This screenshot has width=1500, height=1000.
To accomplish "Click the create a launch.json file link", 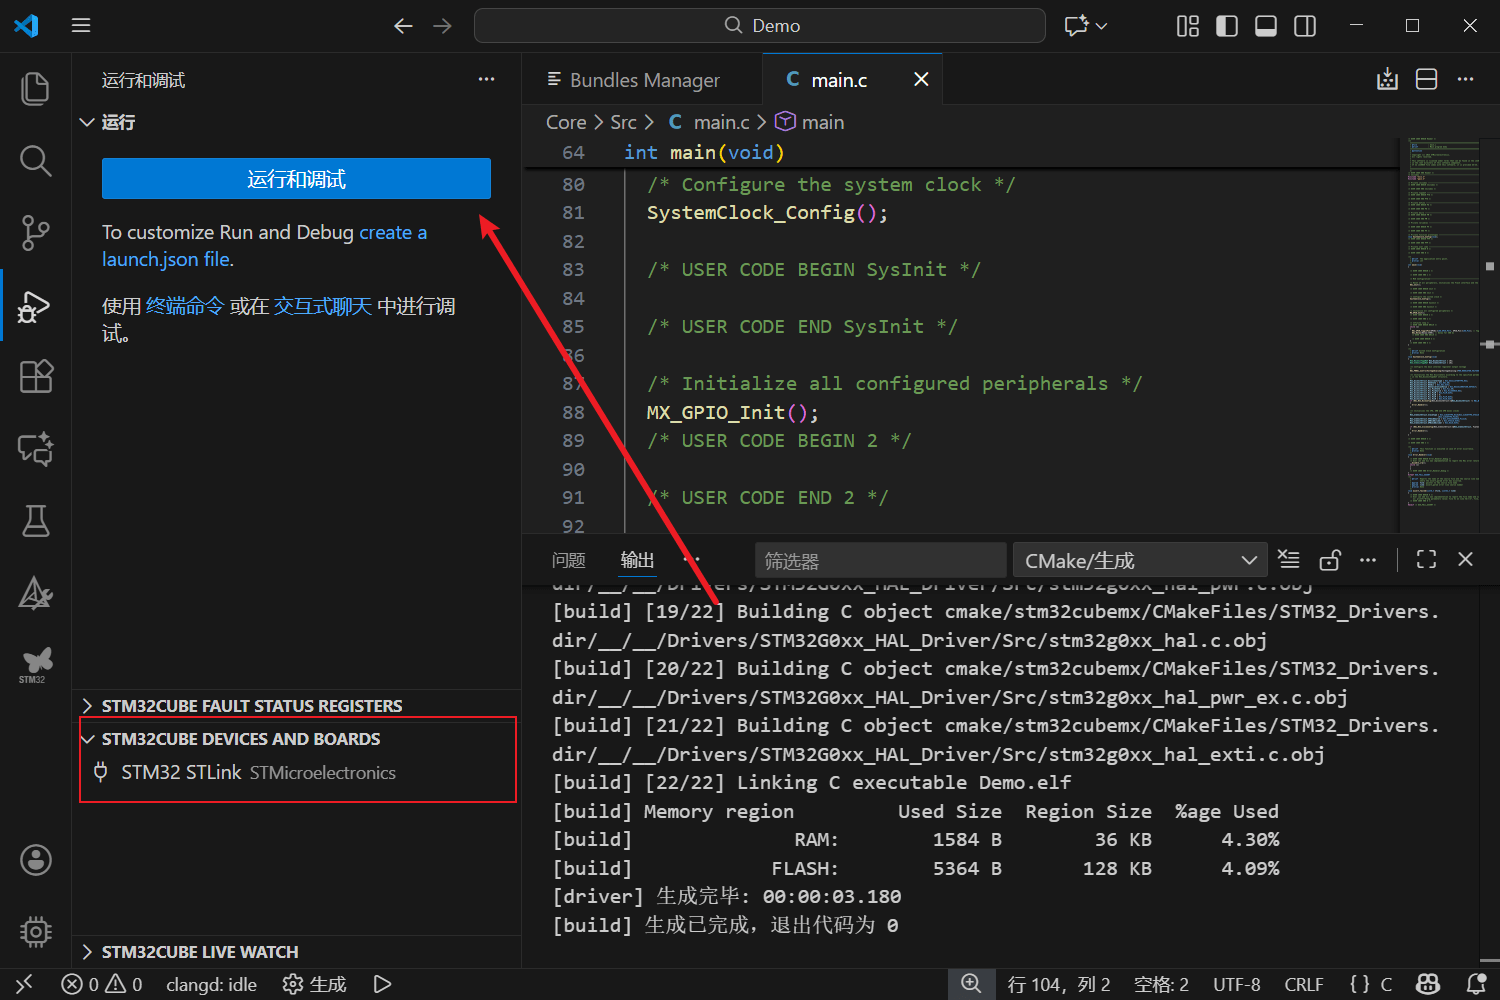I will point(392,233).
